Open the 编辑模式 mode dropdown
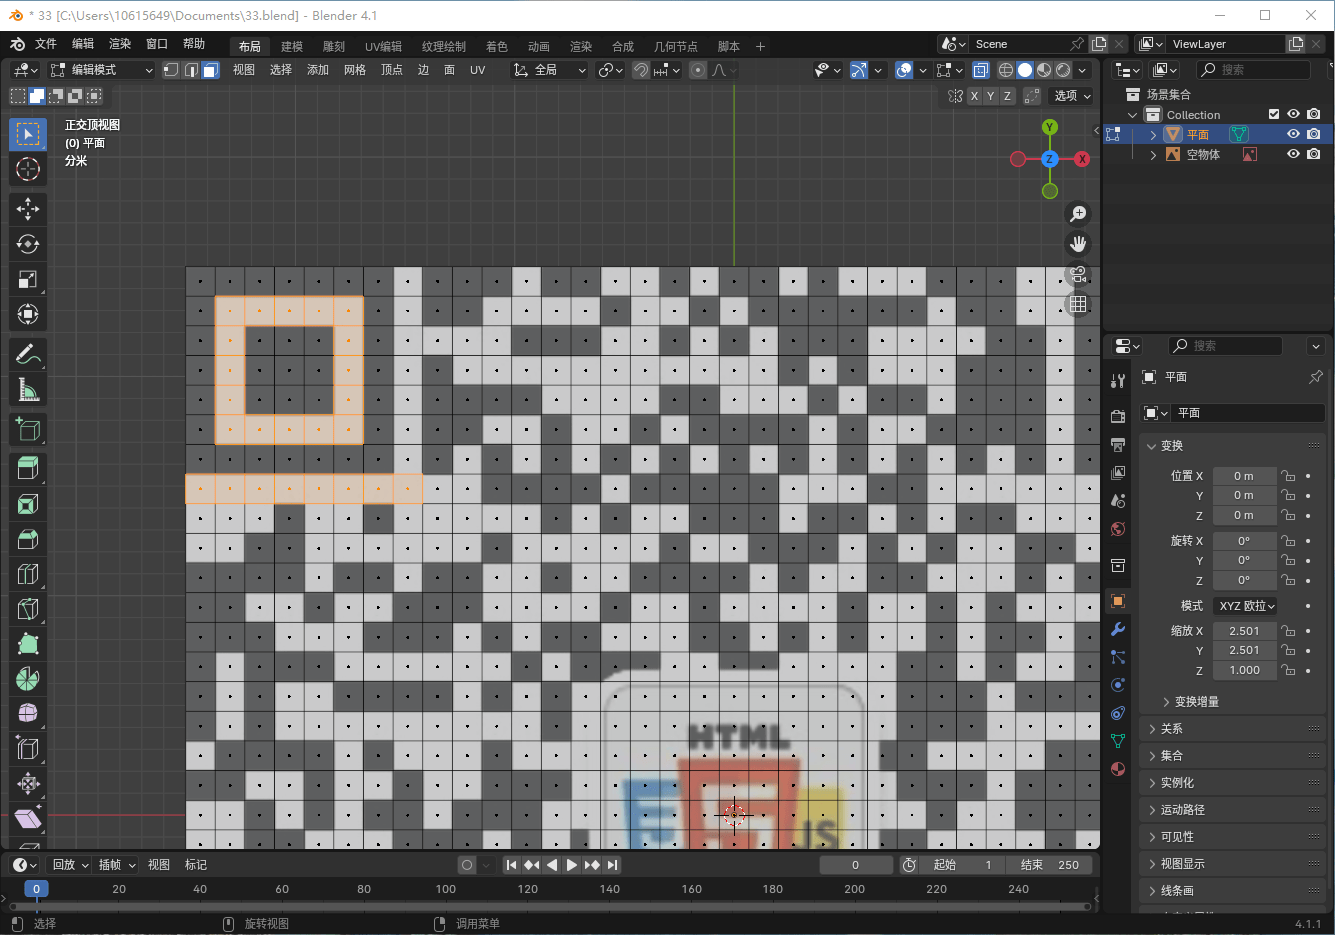 101,70
